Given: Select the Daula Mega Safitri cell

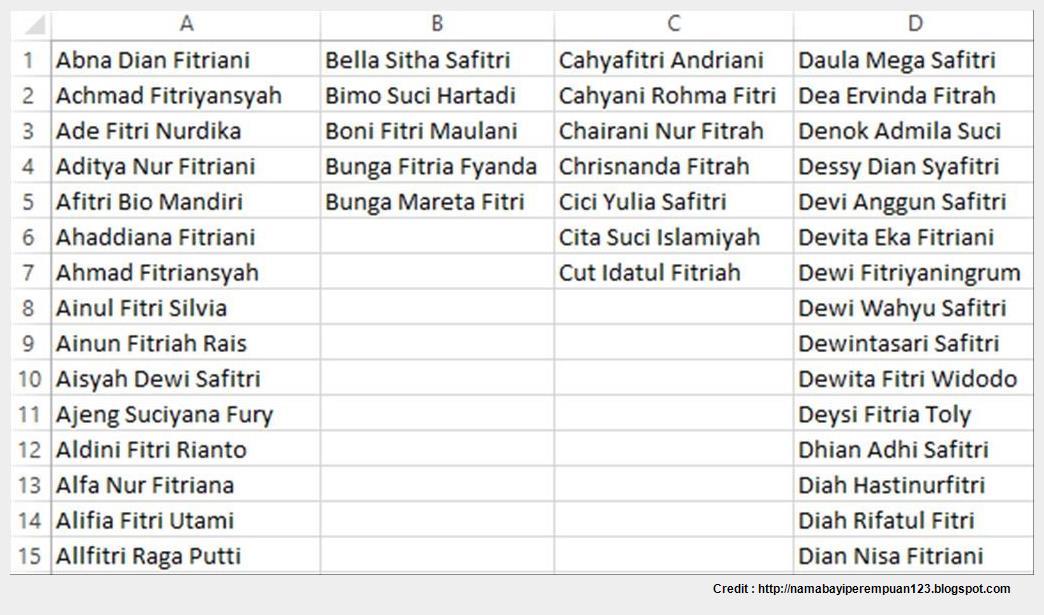Looking at the screenshot, I should 914,60.
